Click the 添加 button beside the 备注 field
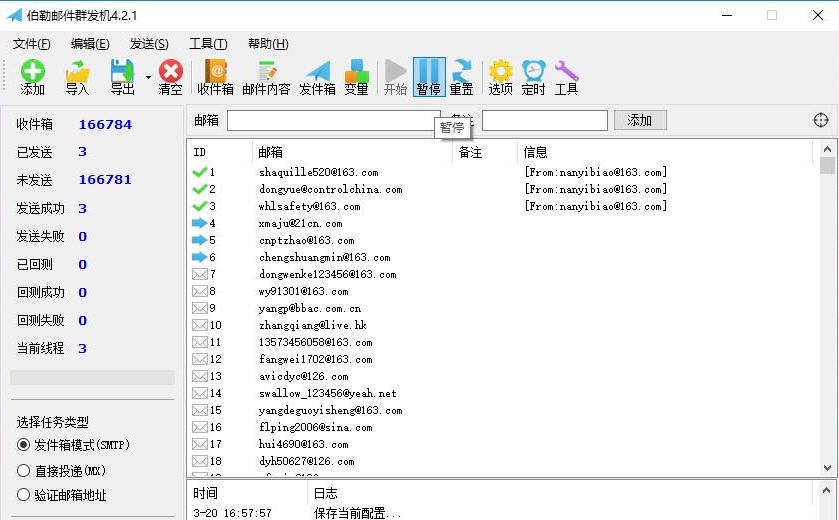839x520 pixels. [640, 120]
